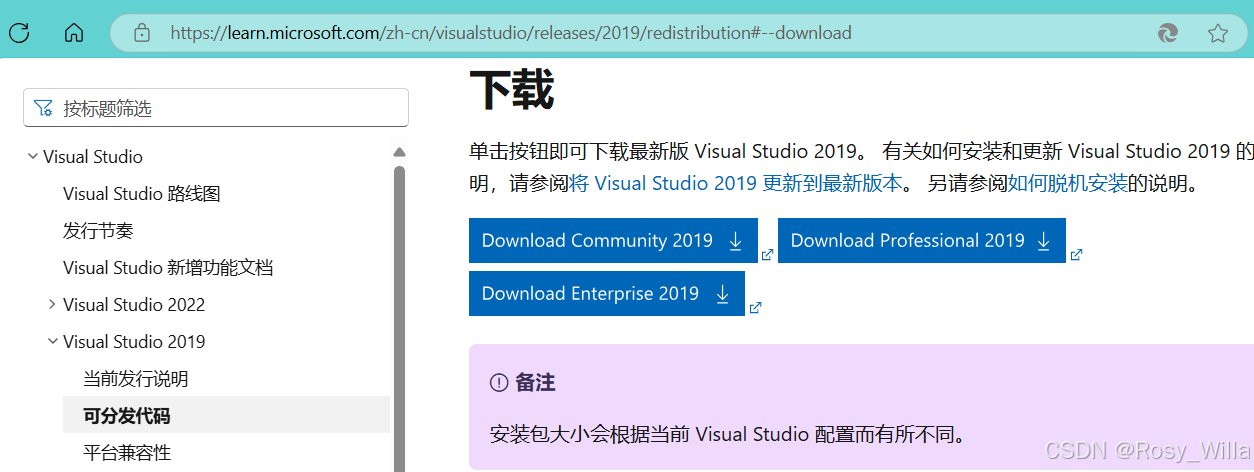1254x472 pixels.
Task: View site information lock icon
Action: (x=142, y=33)
